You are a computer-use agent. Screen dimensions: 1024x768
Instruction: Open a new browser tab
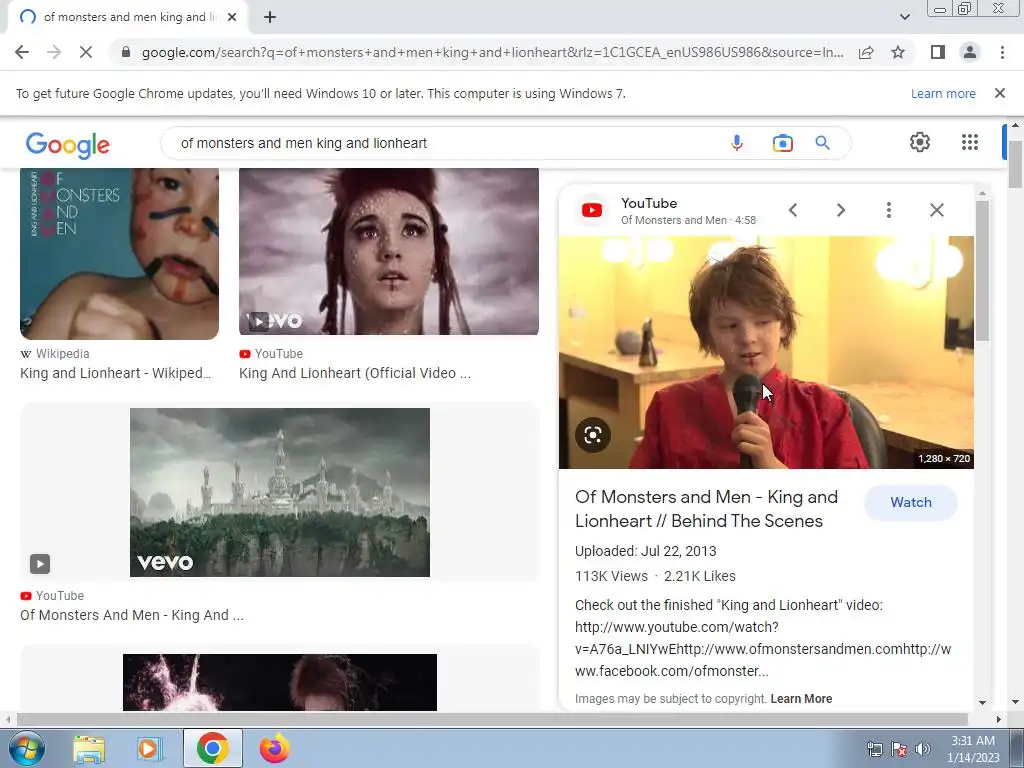pos(270,18)
